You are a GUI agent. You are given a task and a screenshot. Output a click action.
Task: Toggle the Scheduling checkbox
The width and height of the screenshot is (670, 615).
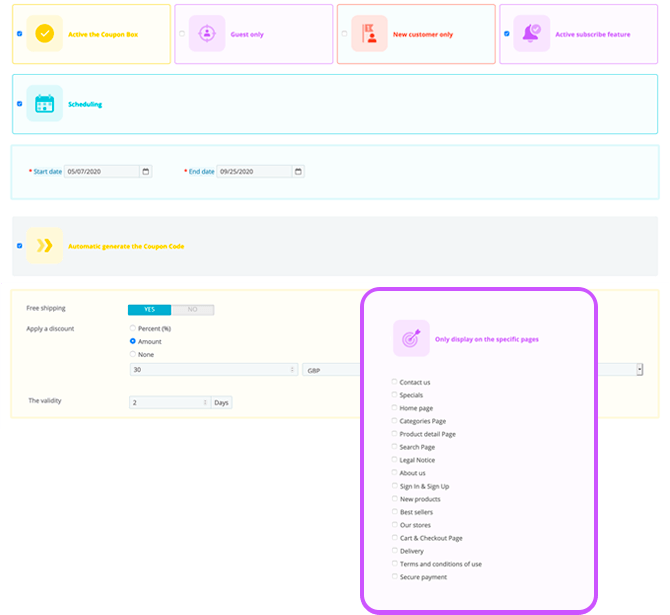pos(20,103)
